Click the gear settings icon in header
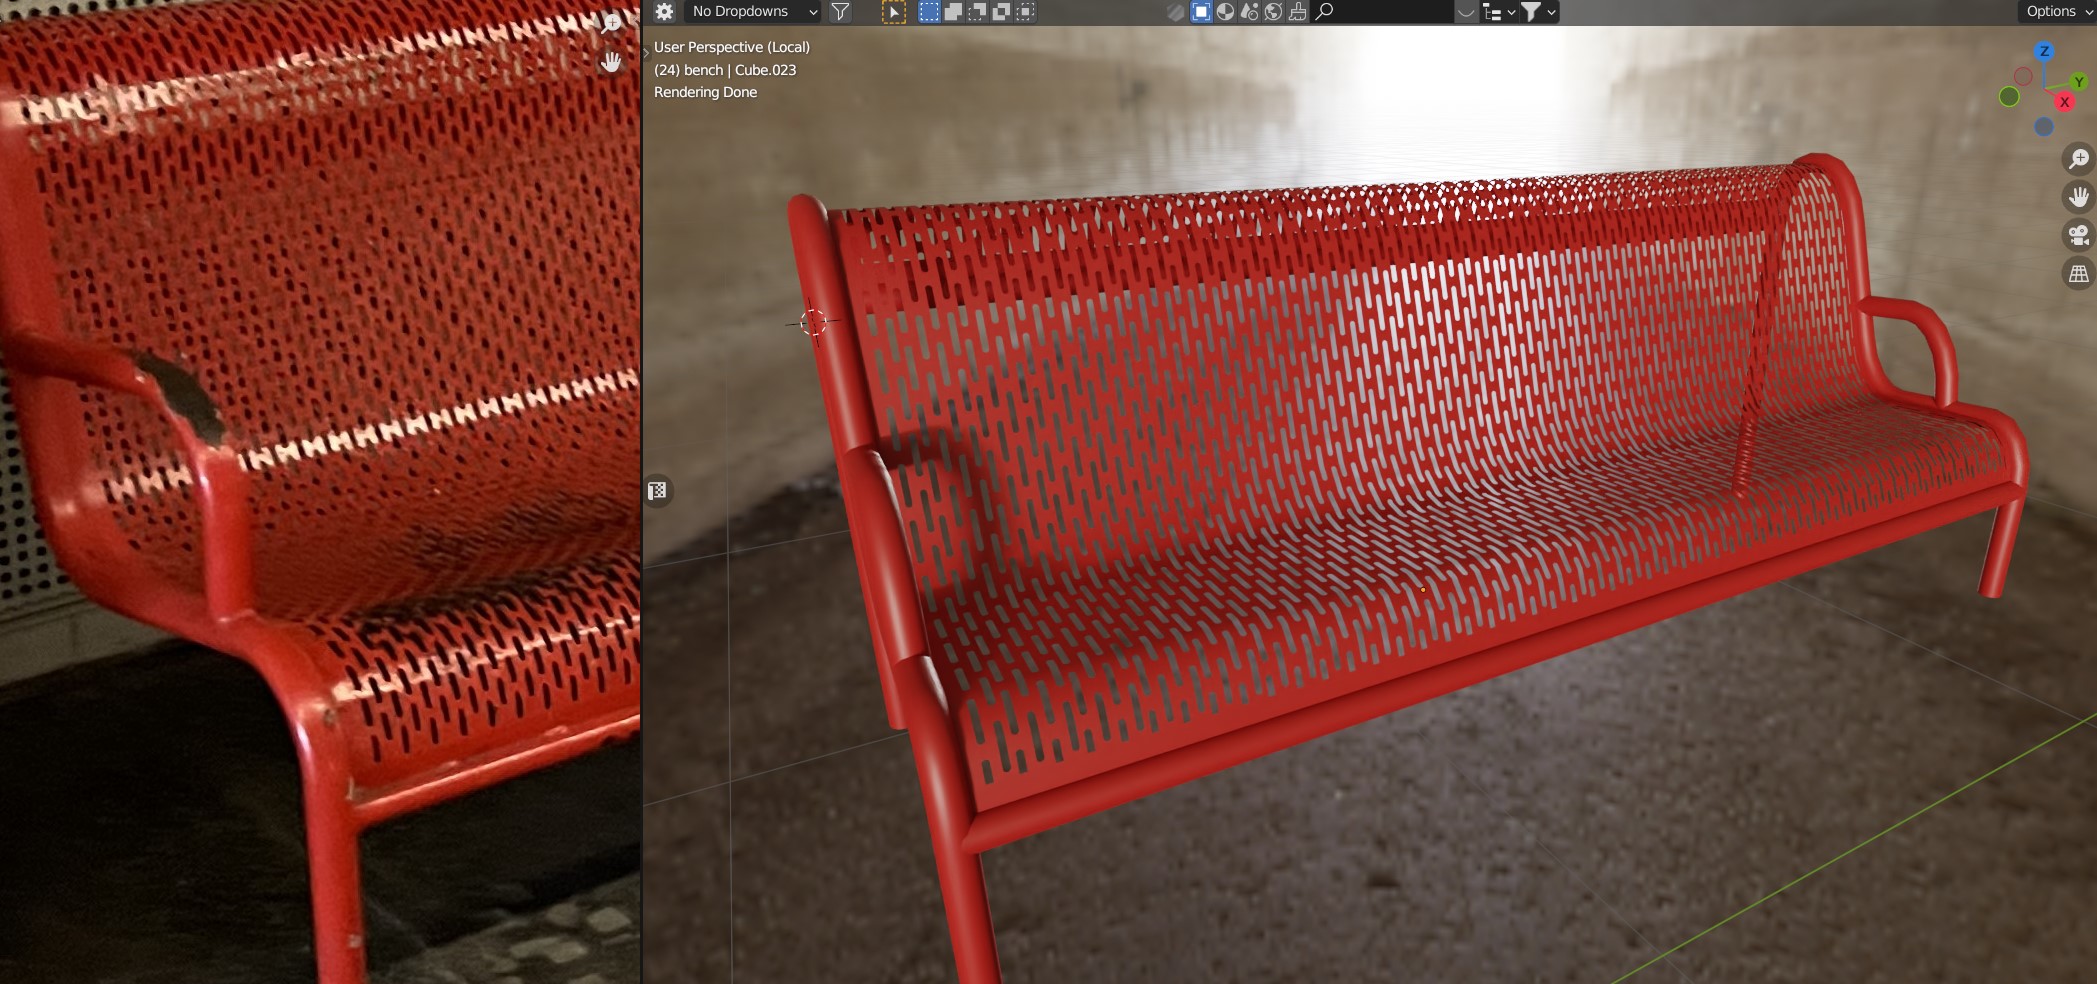The image size is (2097, 984). (664, 12)
